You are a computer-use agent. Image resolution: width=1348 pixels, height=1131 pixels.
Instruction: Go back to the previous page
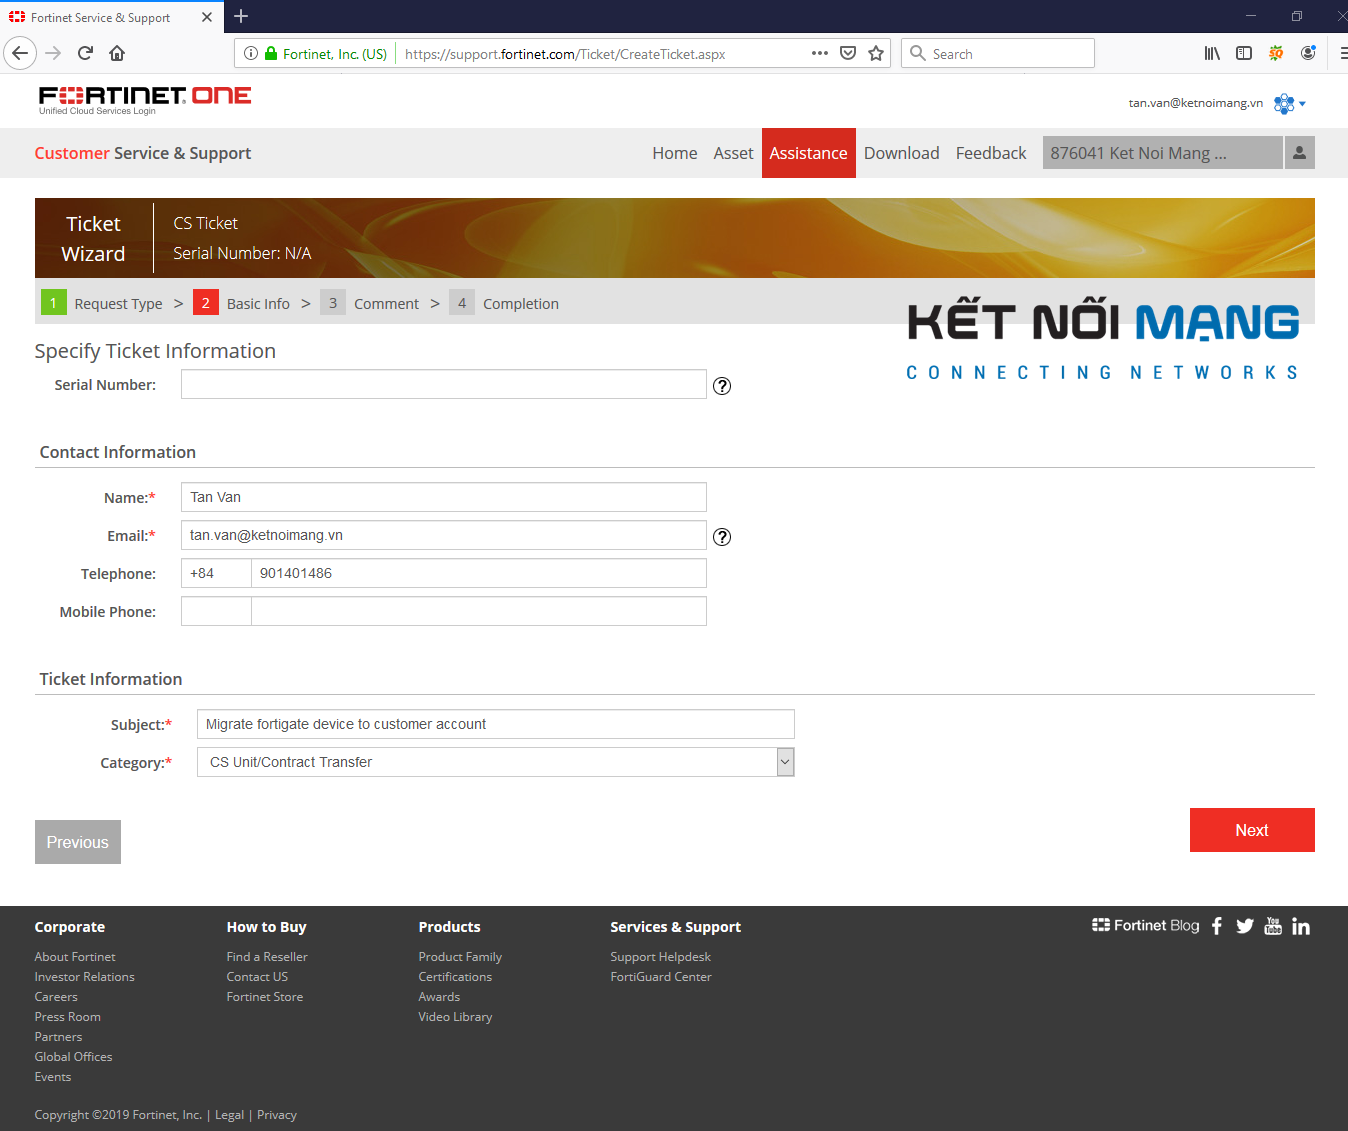20,53
